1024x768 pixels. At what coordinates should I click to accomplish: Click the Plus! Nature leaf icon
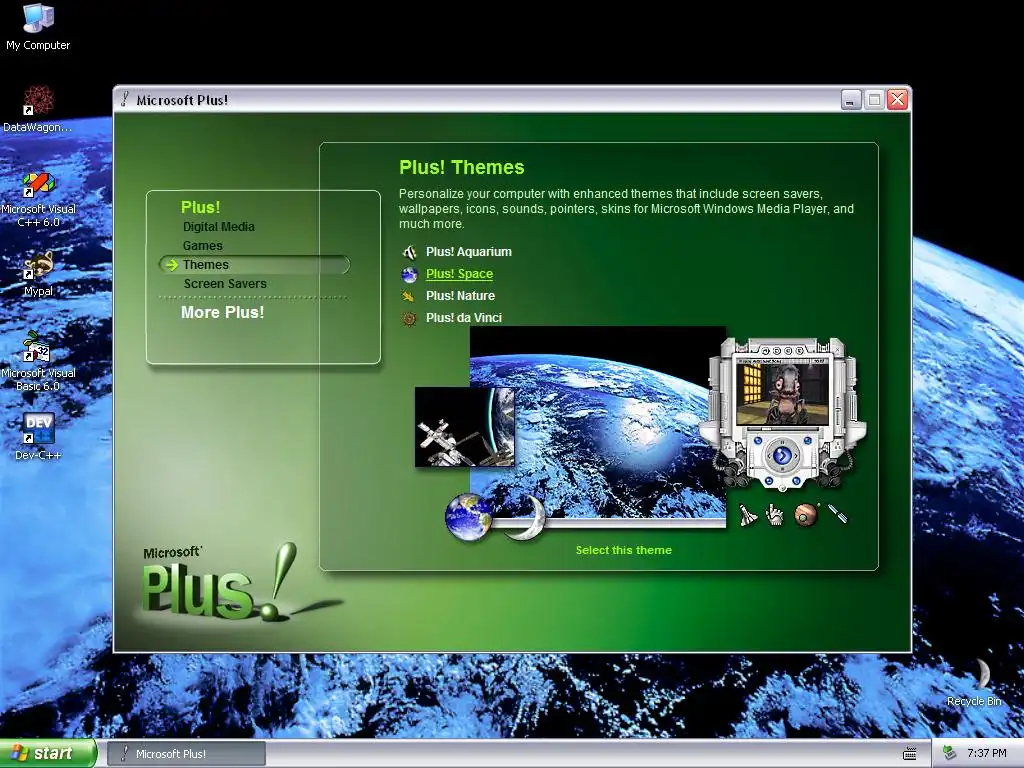[x=409, y=296]
